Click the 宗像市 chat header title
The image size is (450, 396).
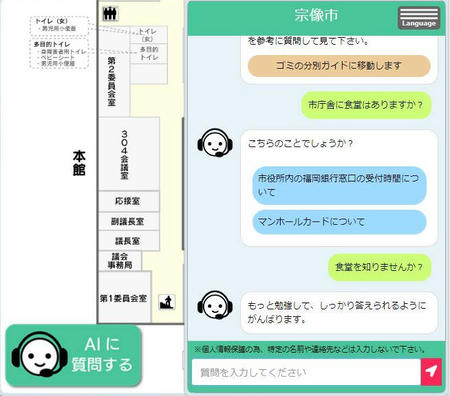pyautogui.click(x=316, y=15)
